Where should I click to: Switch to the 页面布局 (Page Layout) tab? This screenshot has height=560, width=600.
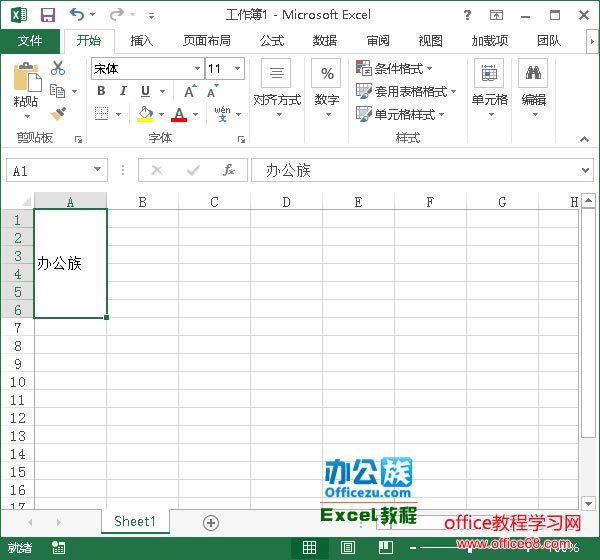[x=207, y=41]
